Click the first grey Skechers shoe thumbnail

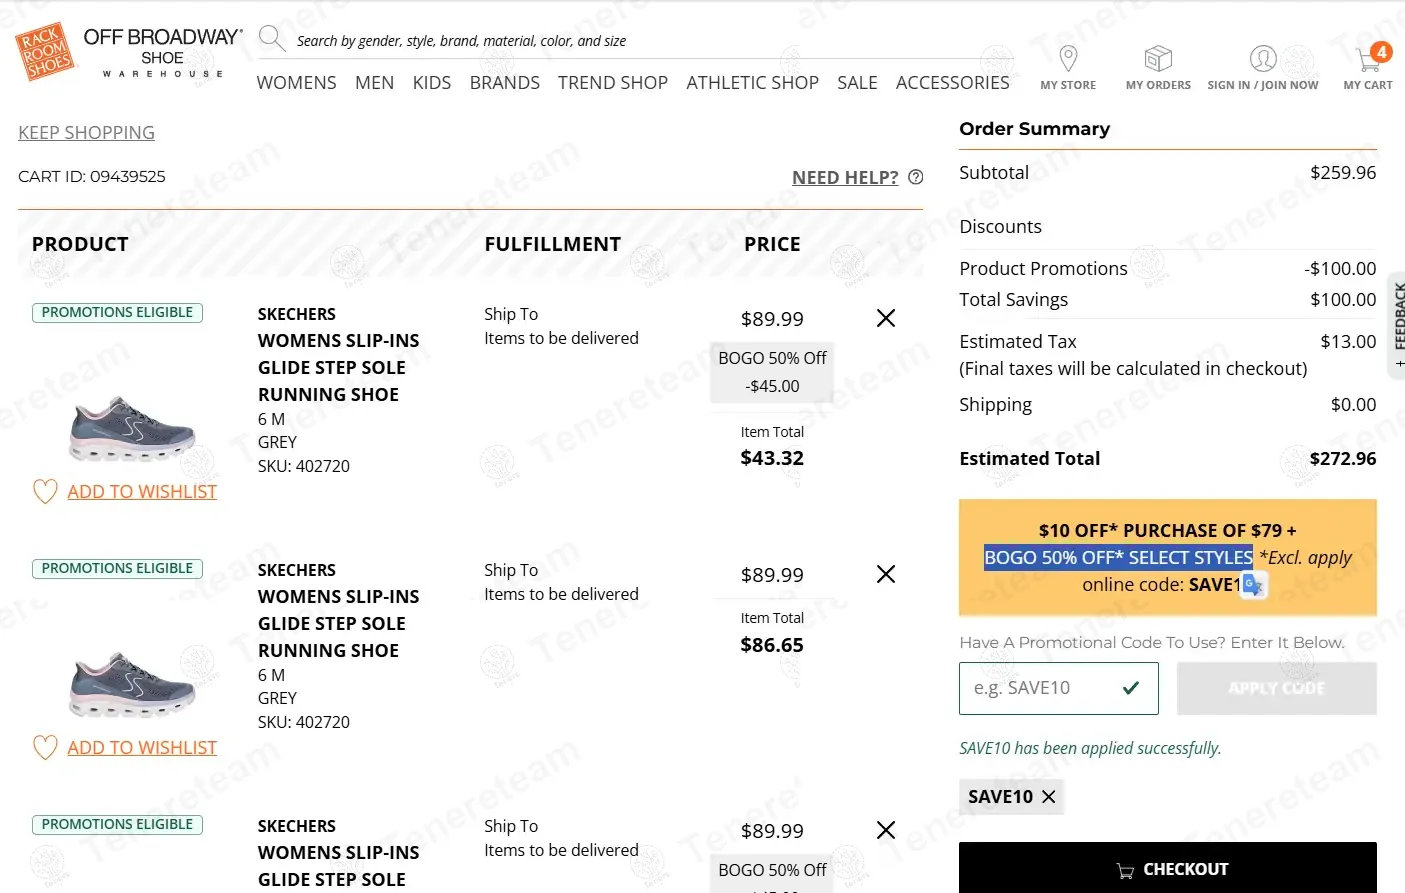click(132, 430)
